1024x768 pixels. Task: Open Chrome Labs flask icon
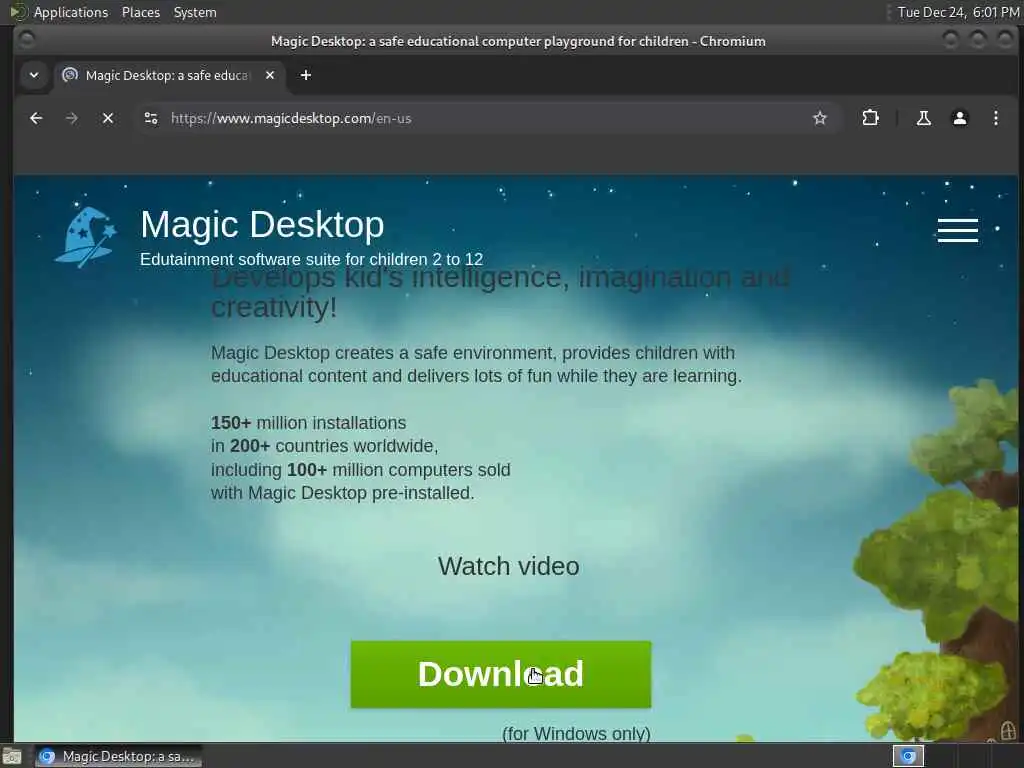pyautogui.click(x=923, y=118)
